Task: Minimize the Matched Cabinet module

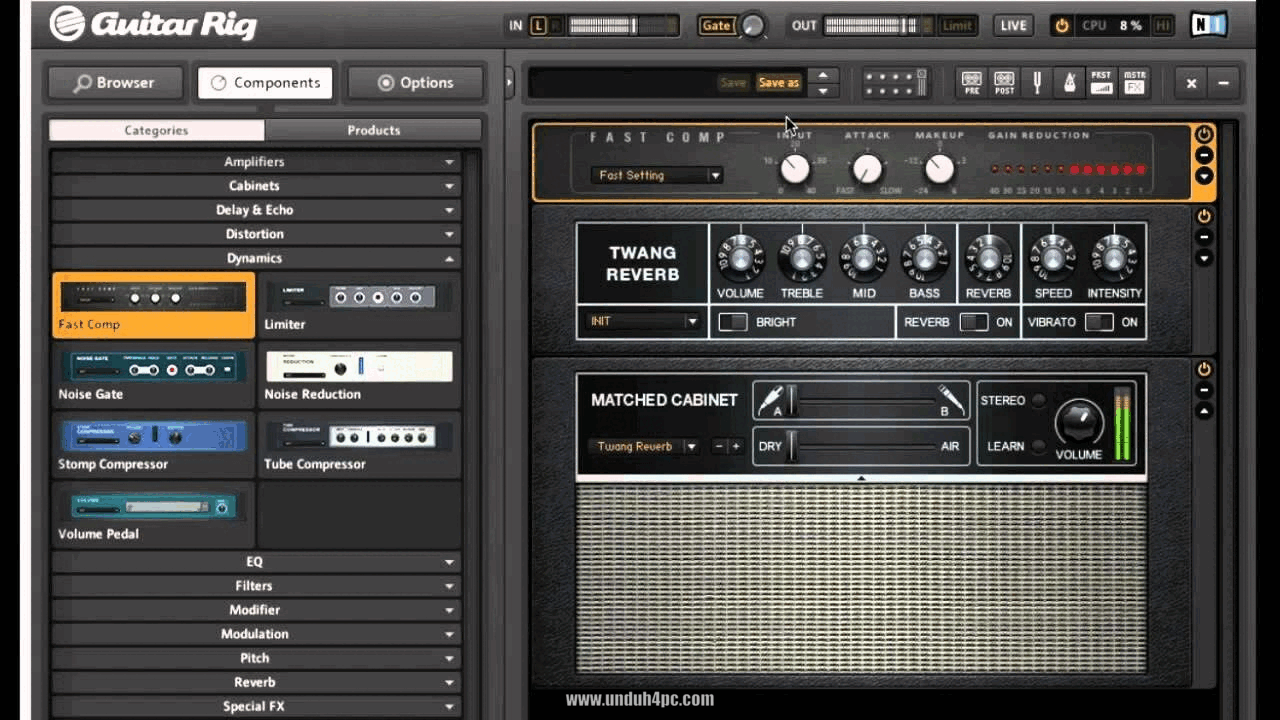Action: tap(1204, 390)
